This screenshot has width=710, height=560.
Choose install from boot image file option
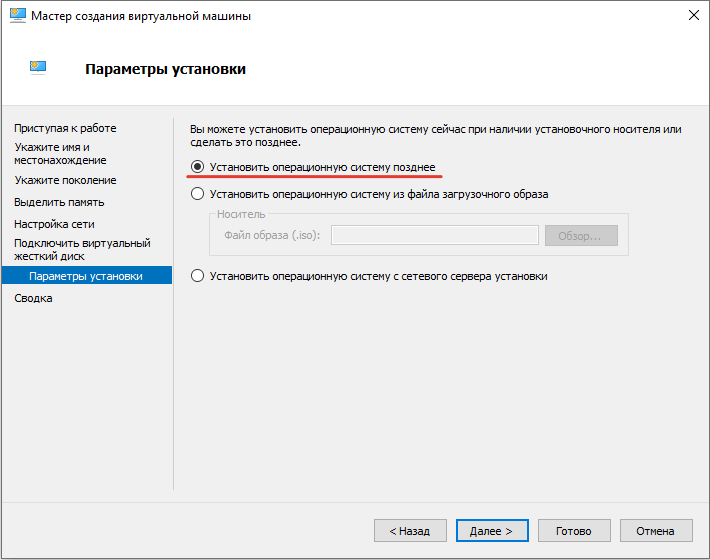(198, 194)
